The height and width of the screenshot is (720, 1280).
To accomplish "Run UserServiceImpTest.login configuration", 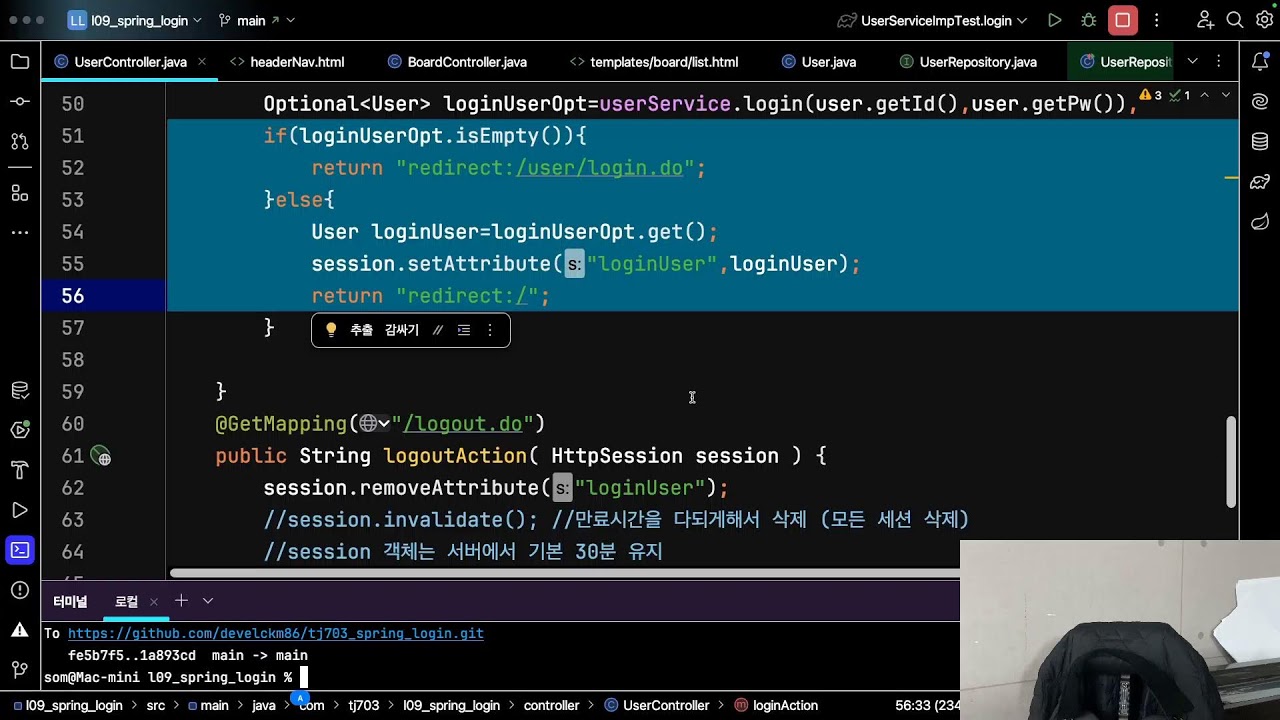I will 1055,20.
